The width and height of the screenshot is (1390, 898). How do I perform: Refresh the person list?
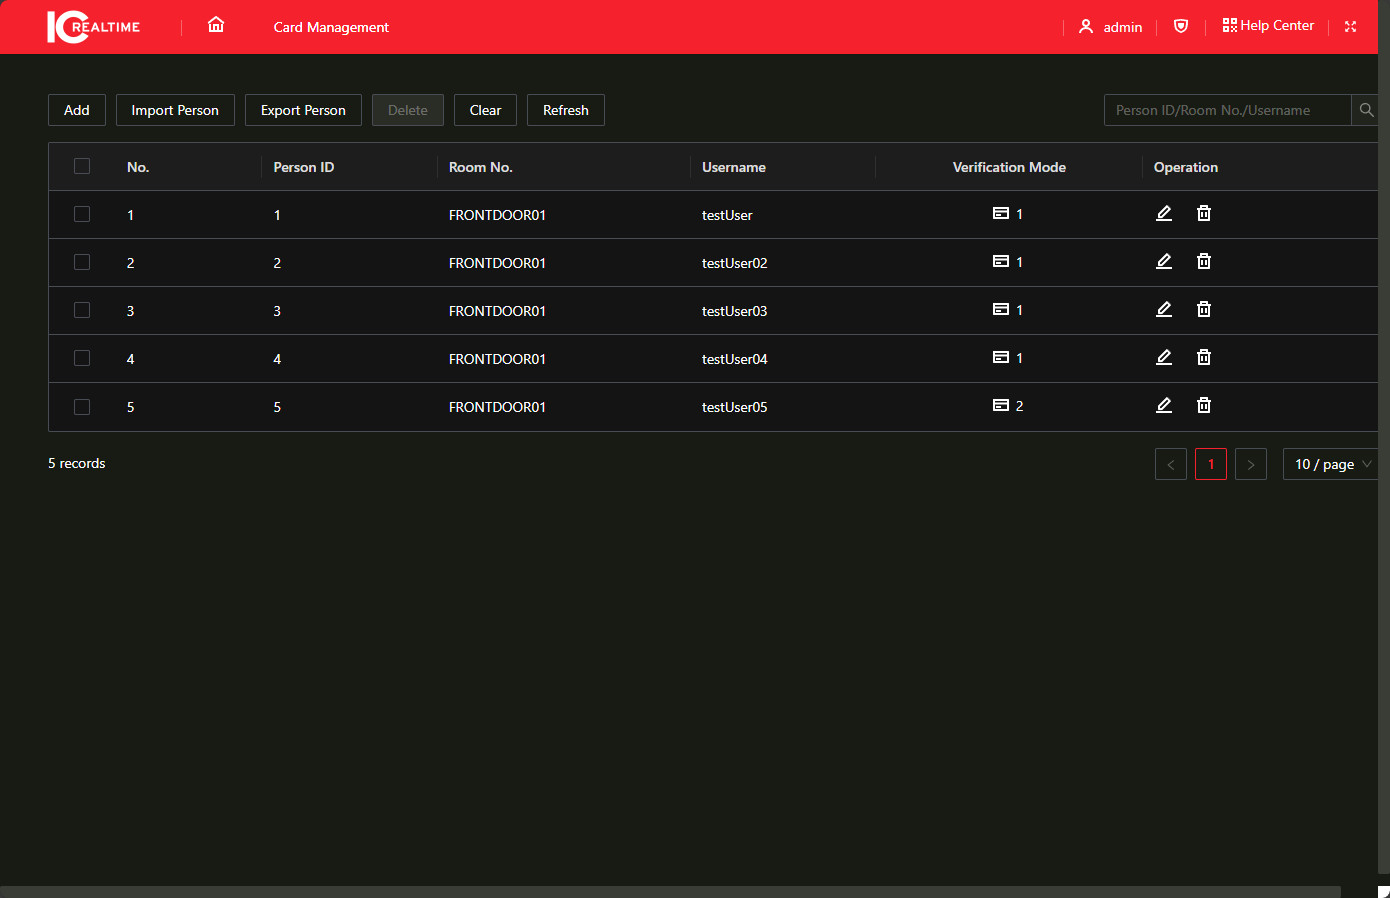[566, 110]
